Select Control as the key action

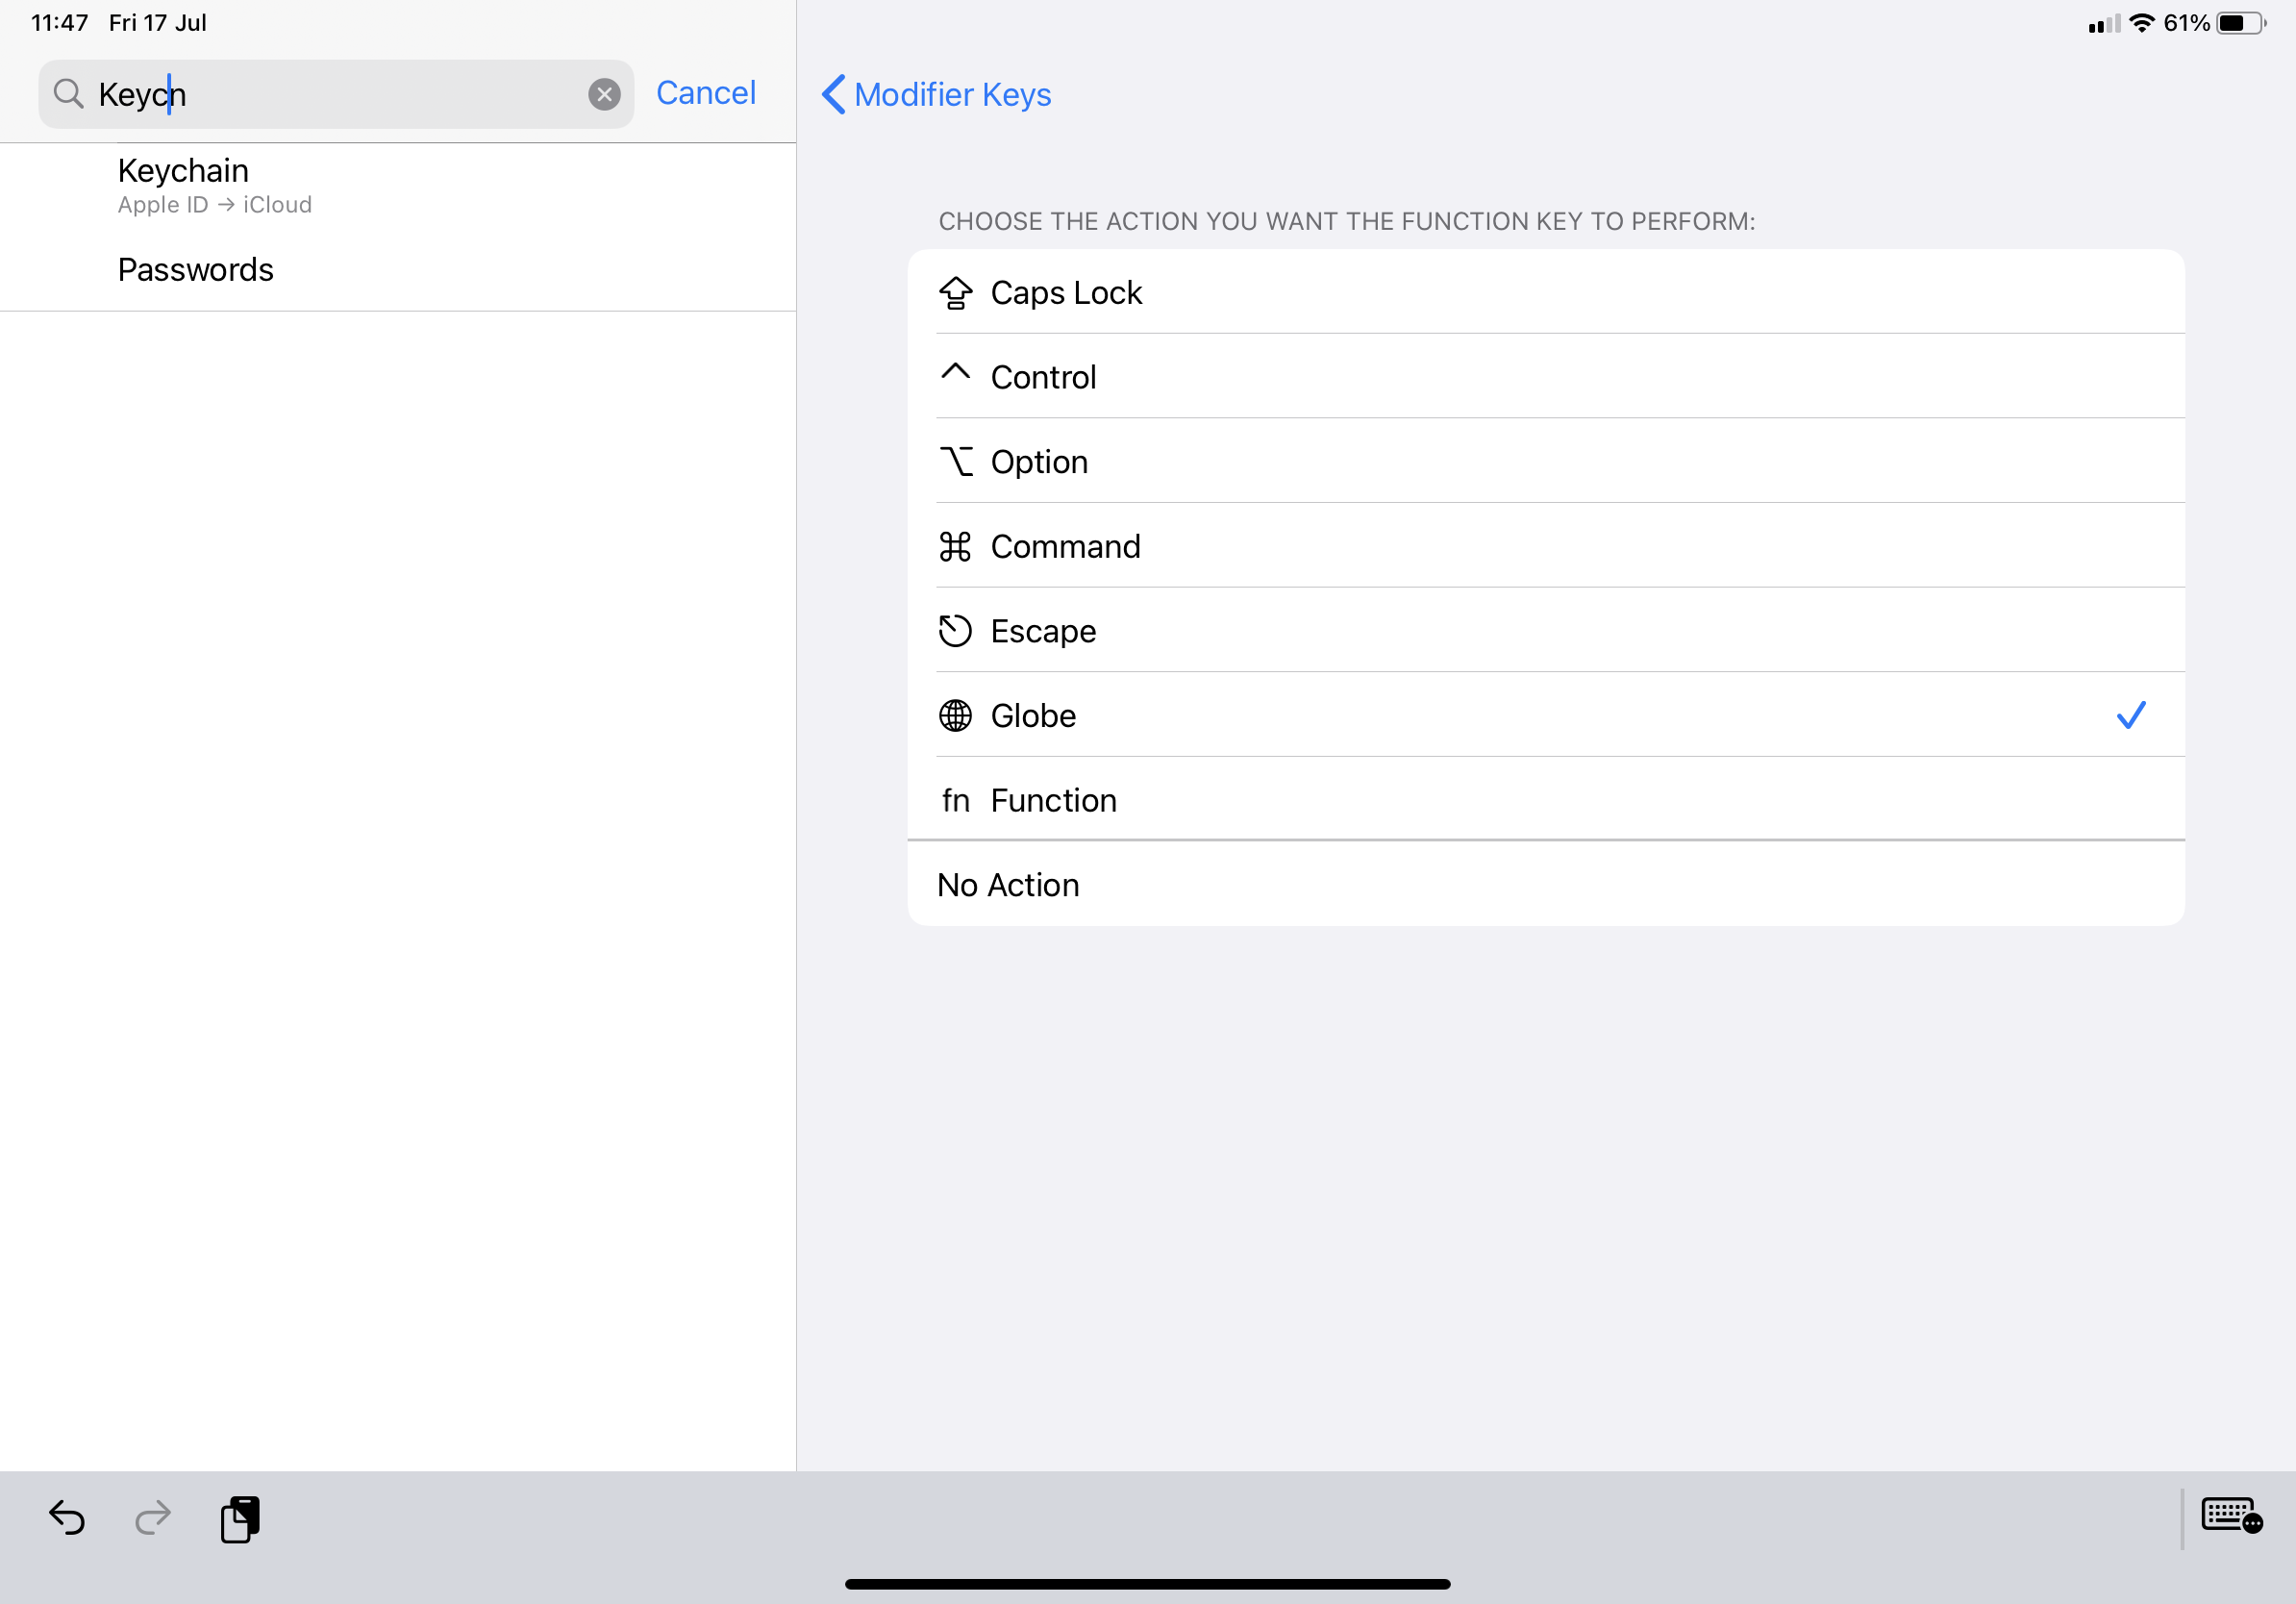coord(1545,377)
